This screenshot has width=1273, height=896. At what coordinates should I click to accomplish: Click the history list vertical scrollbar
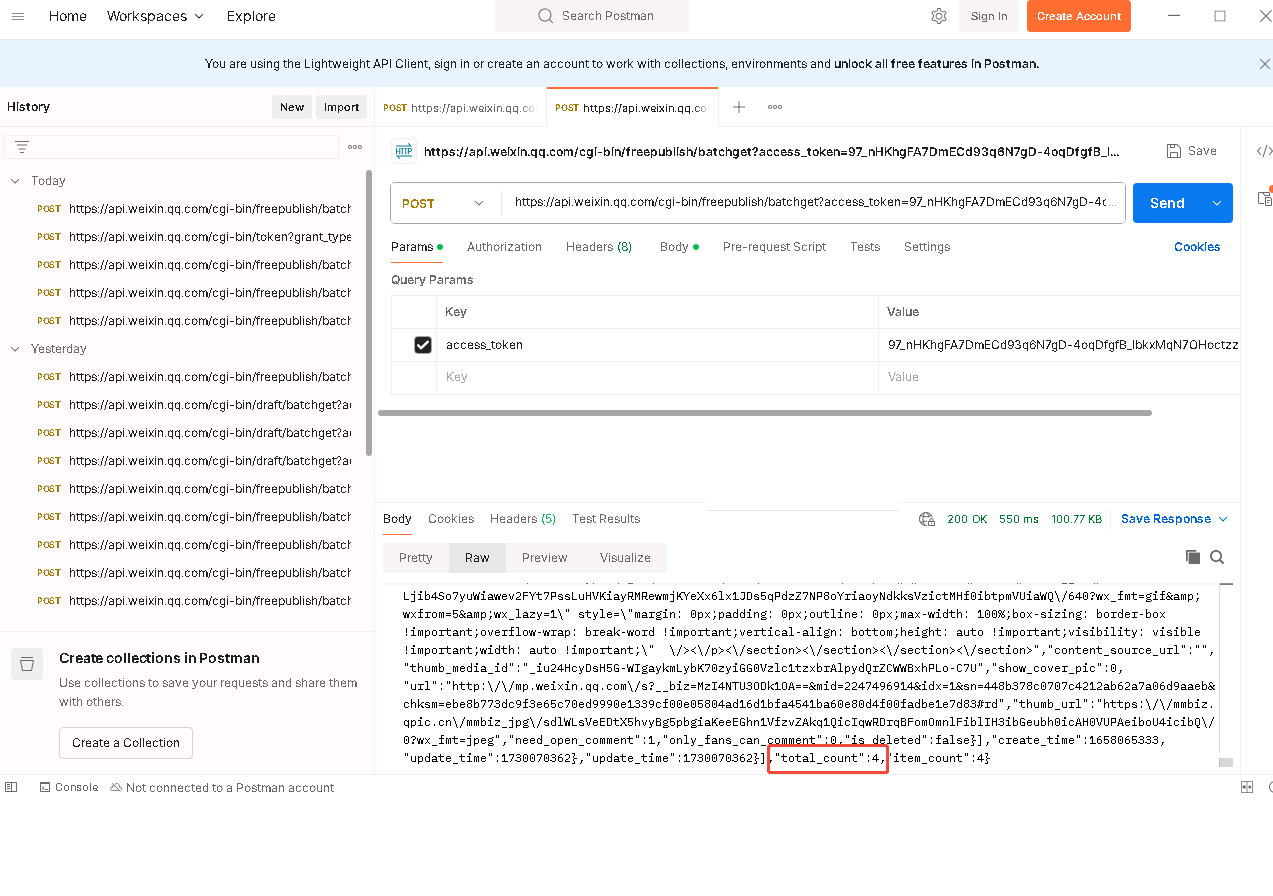point(369,312)
